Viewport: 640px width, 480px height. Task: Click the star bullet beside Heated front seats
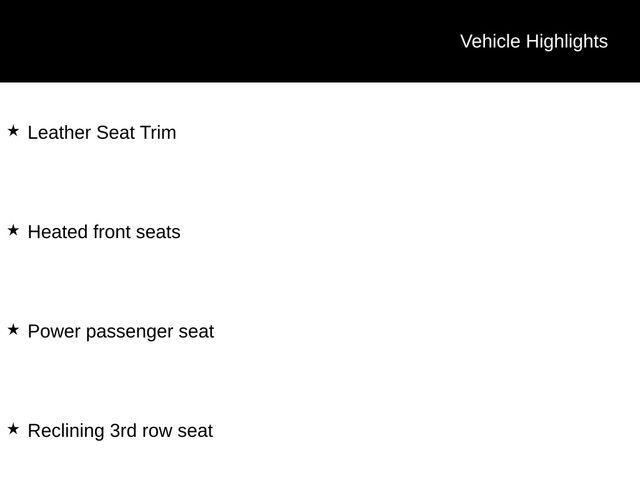(x=13, y=230)
